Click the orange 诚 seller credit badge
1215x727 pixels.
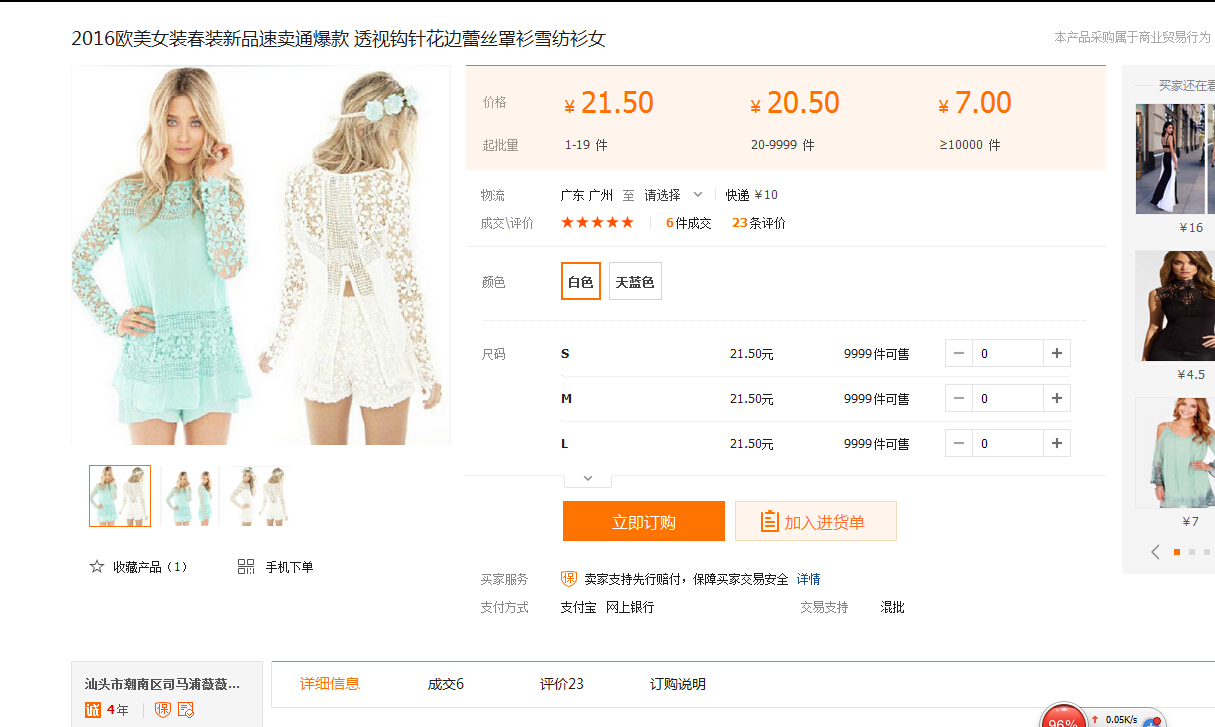pyautogui.click(x=93, y=710)
